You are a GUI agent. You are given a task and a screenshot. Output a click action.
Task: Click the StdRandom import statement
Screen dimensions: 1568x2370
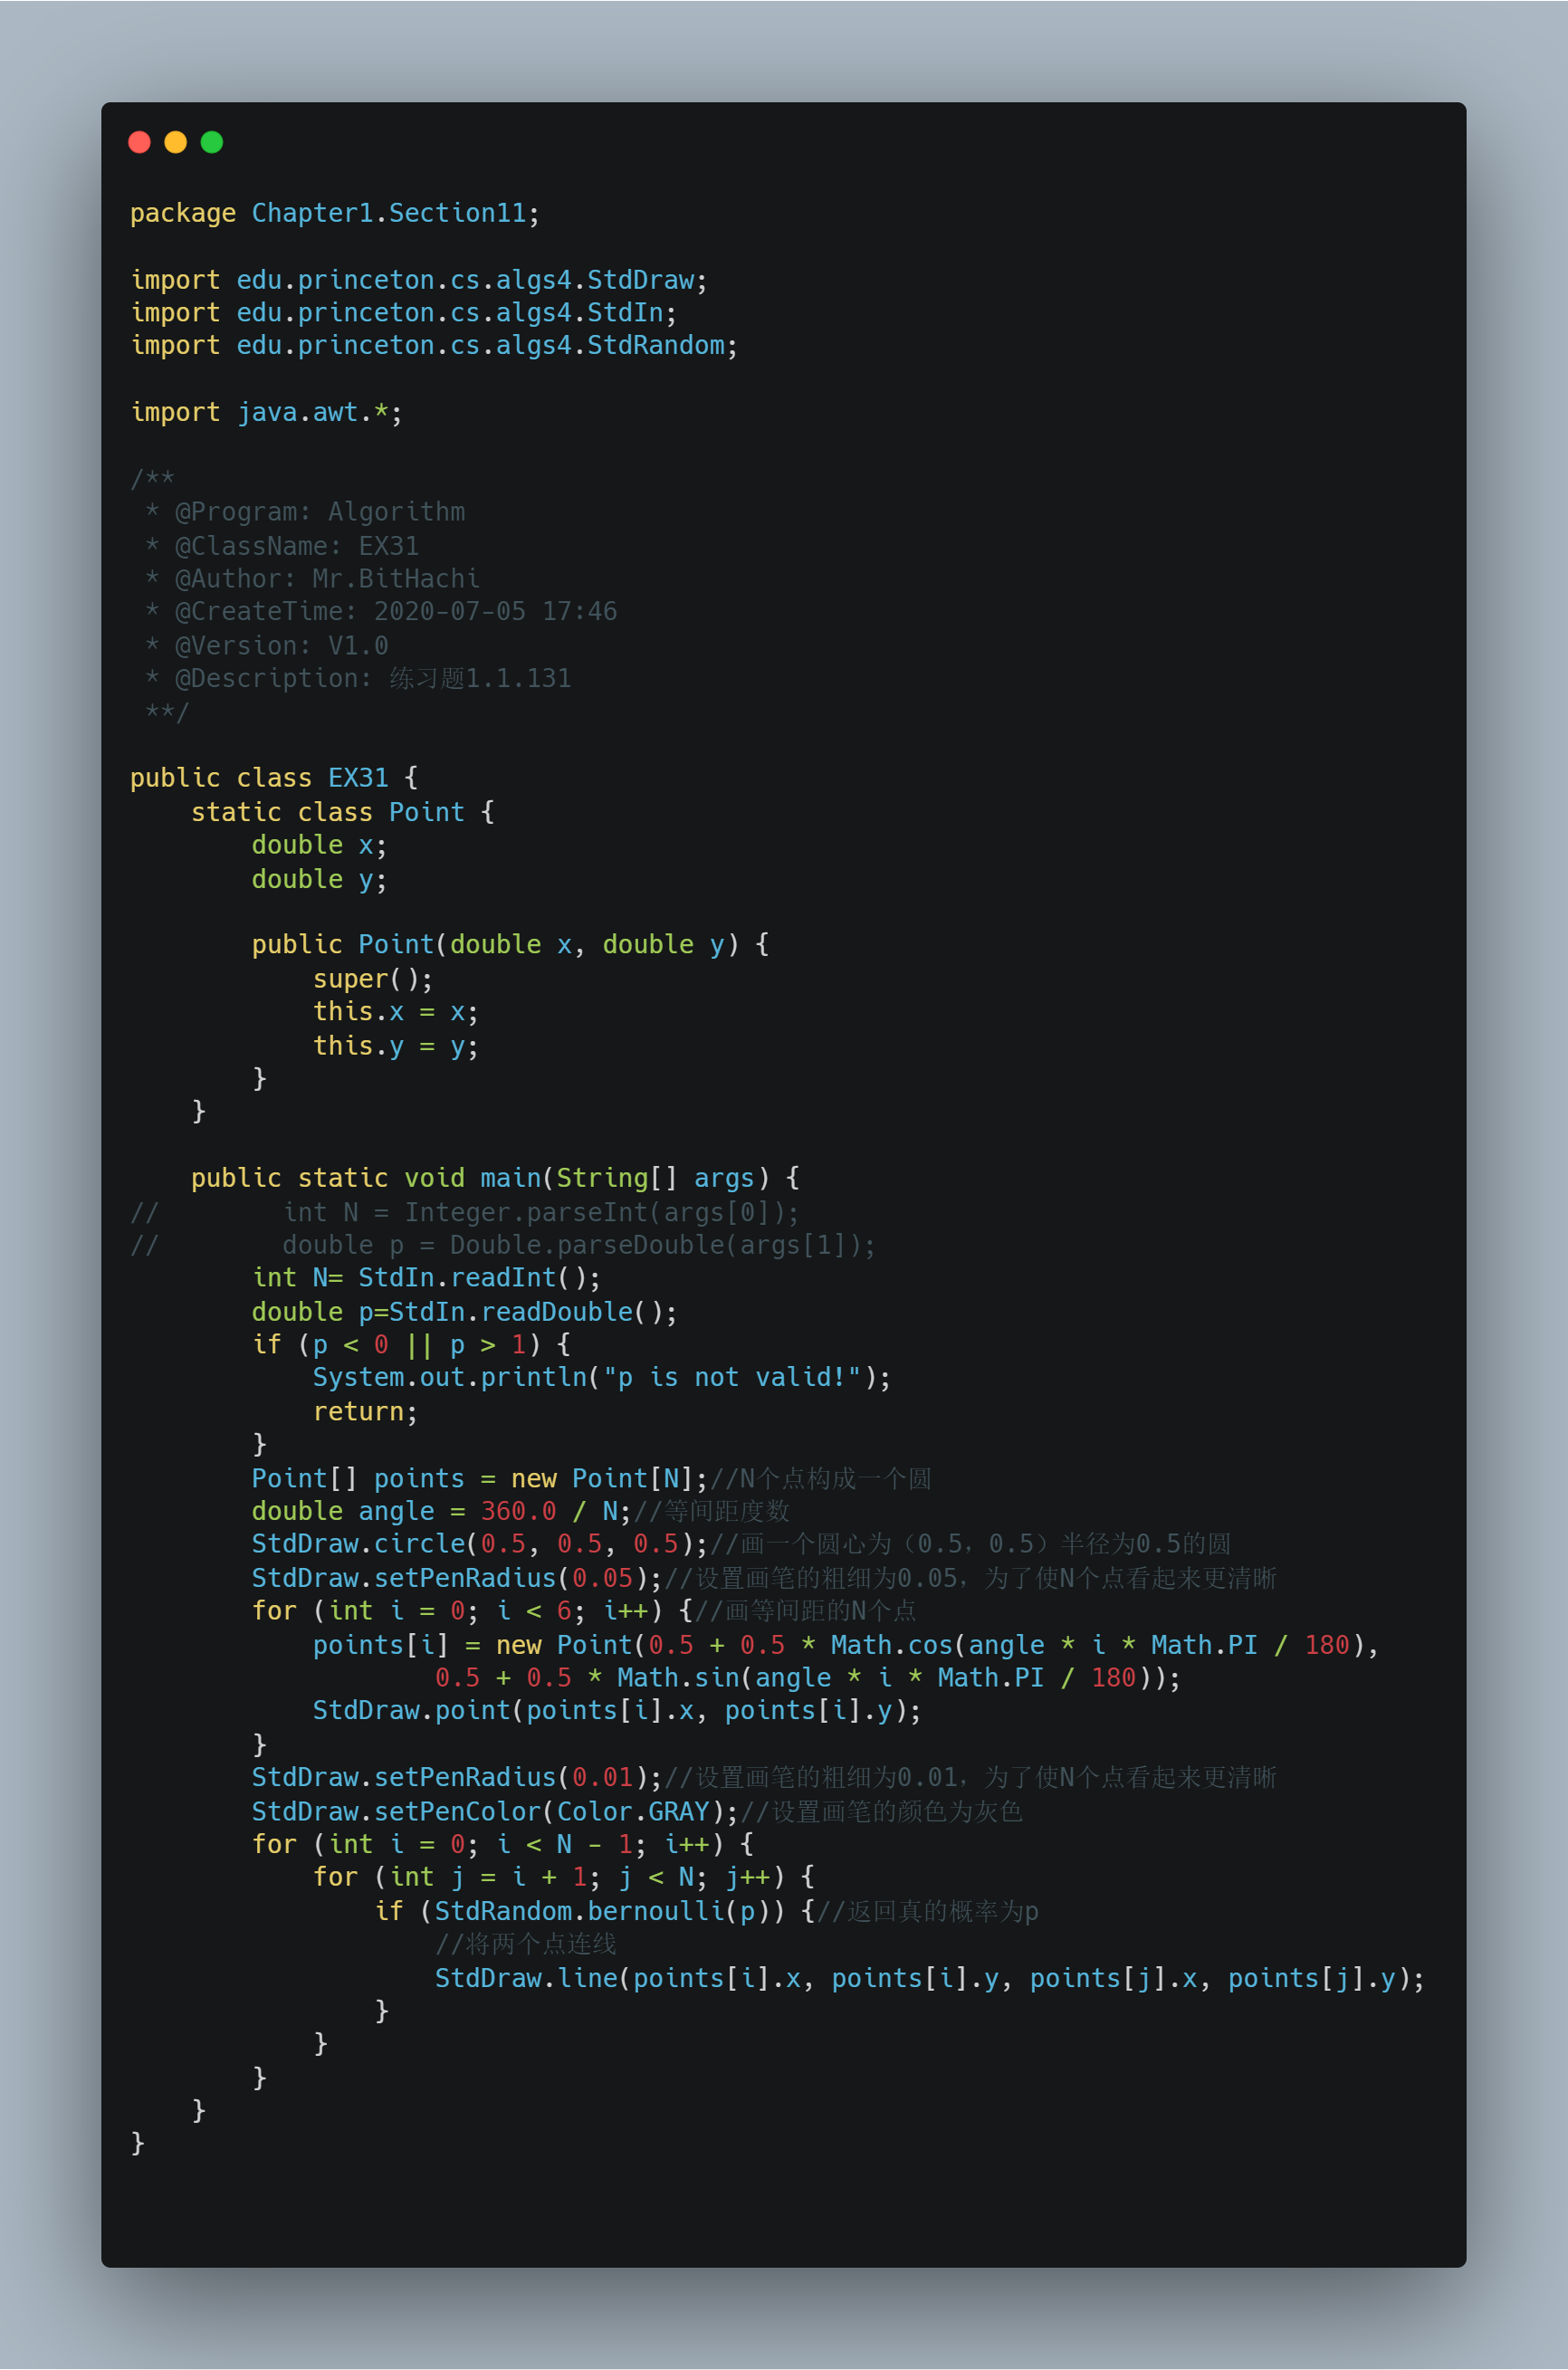coord(434,345)
